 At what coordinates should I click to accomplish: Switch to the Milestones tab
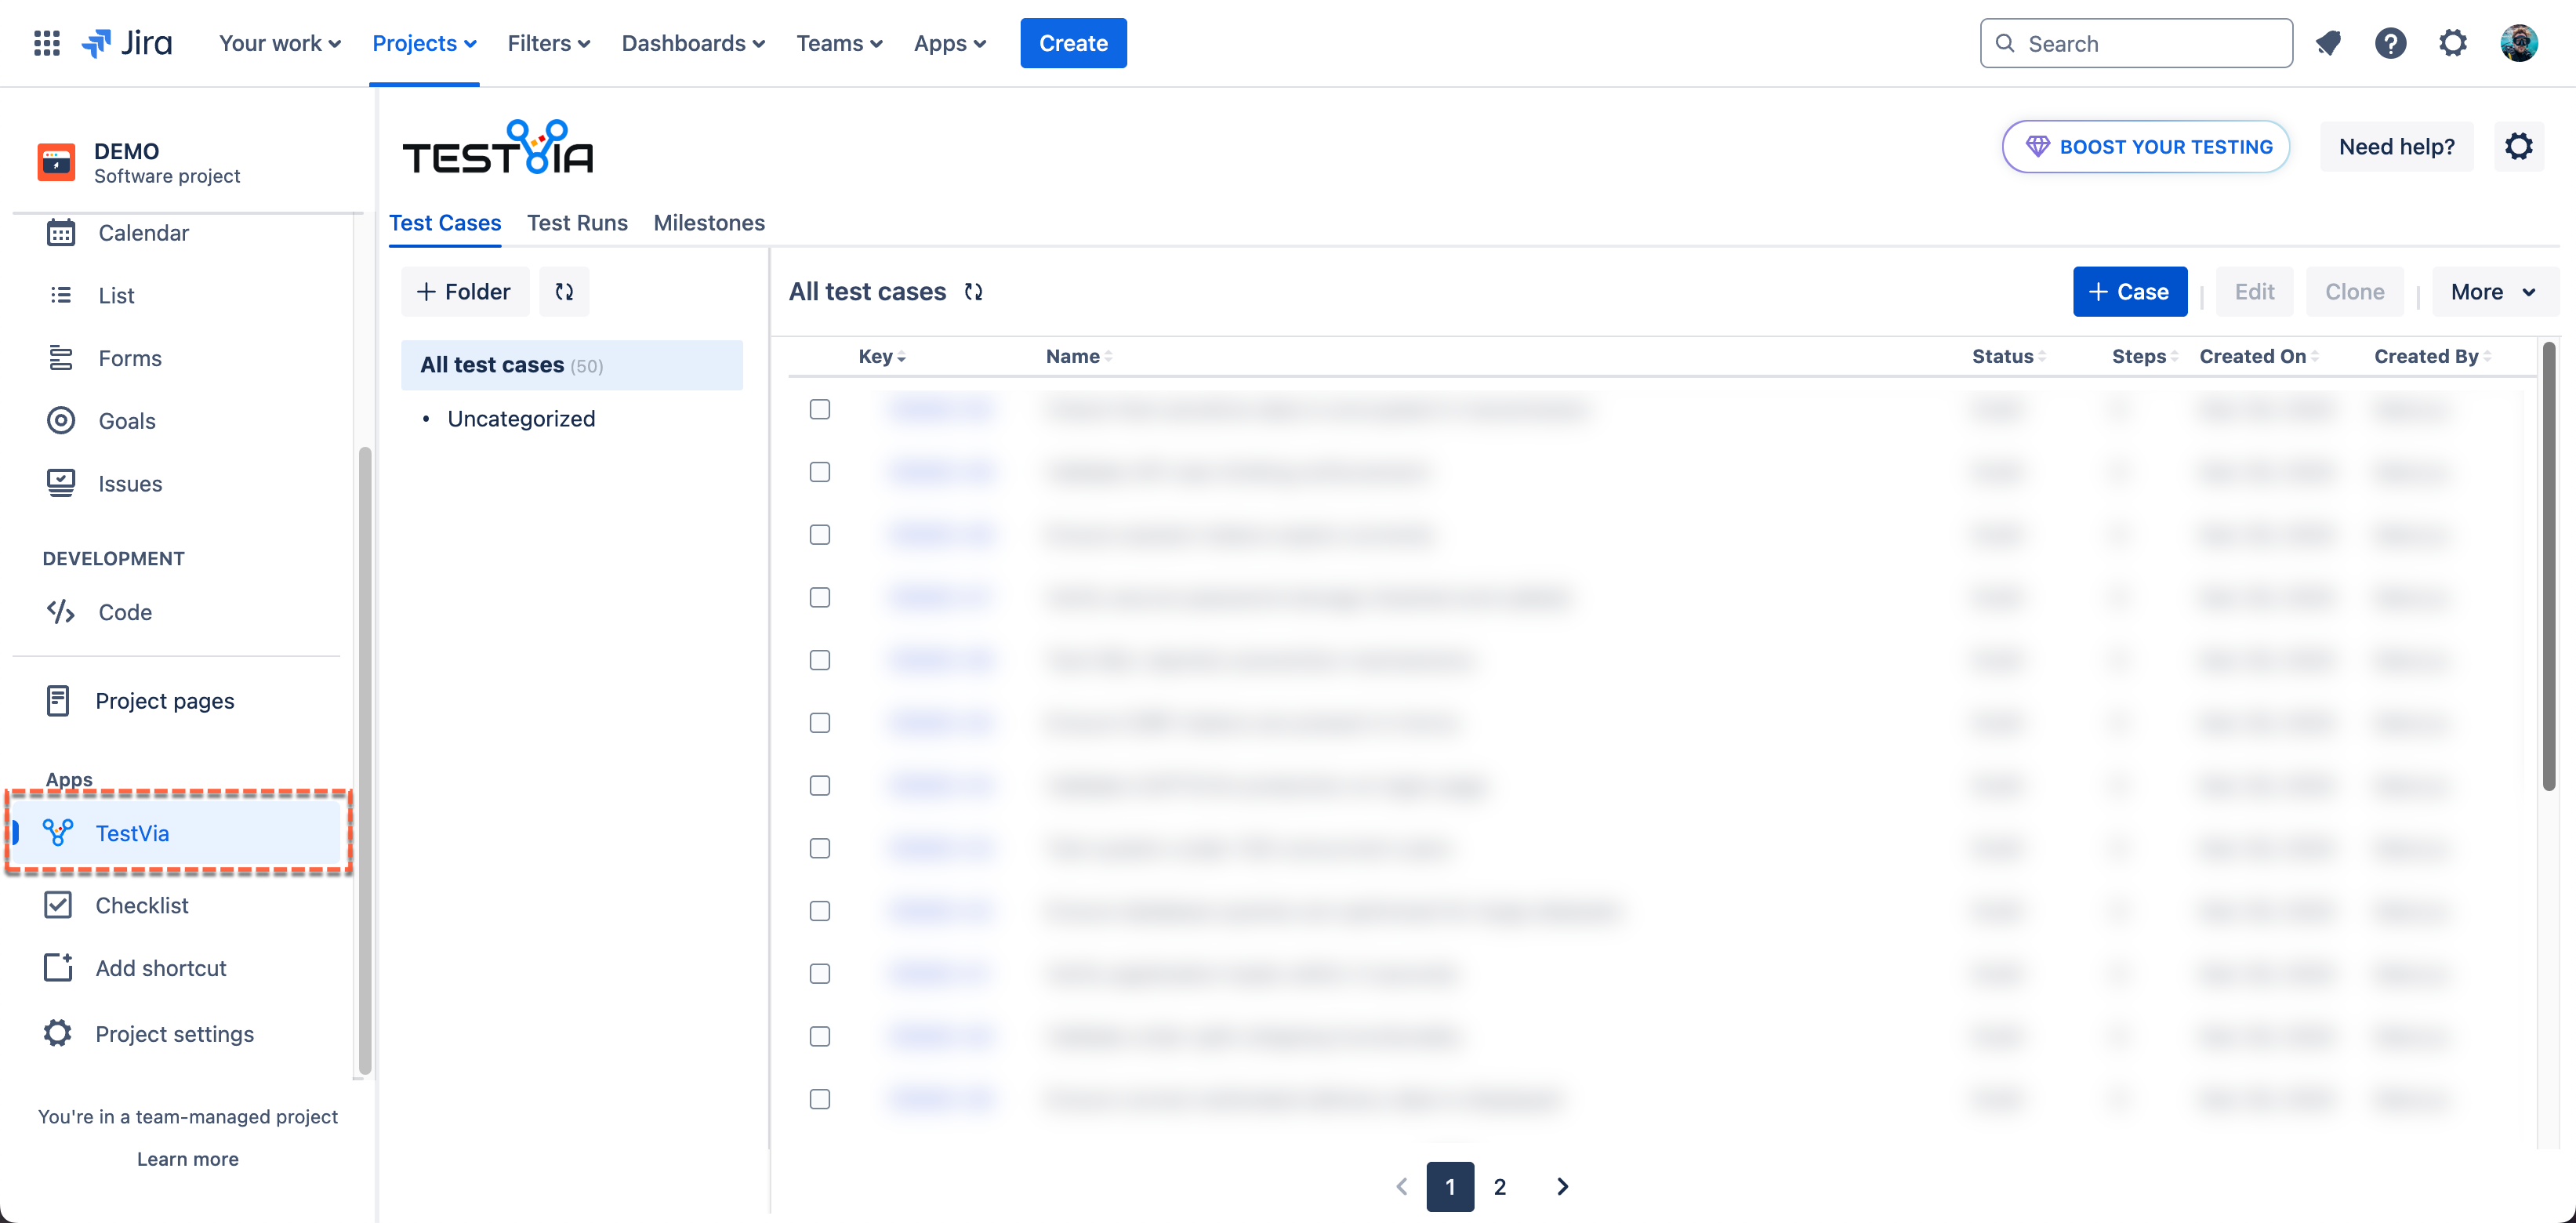(x=708, y=223)
